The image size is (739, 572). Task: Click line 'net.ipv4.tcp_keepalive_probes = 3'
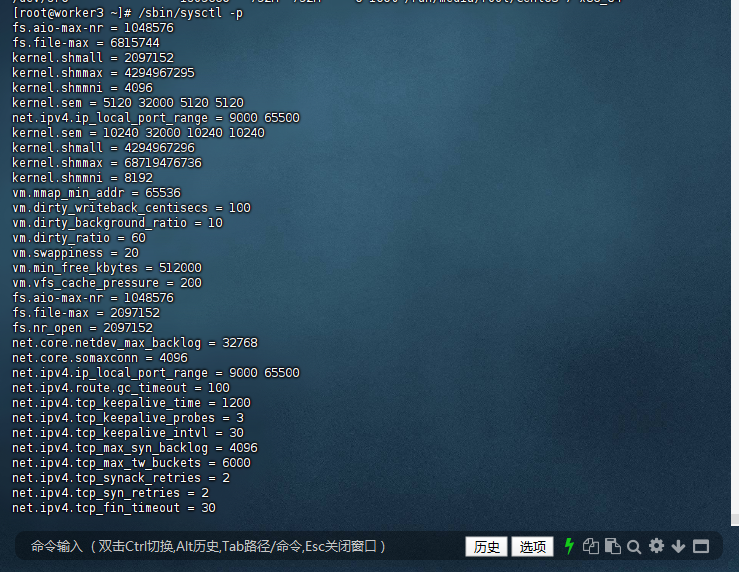click(128, 418)
